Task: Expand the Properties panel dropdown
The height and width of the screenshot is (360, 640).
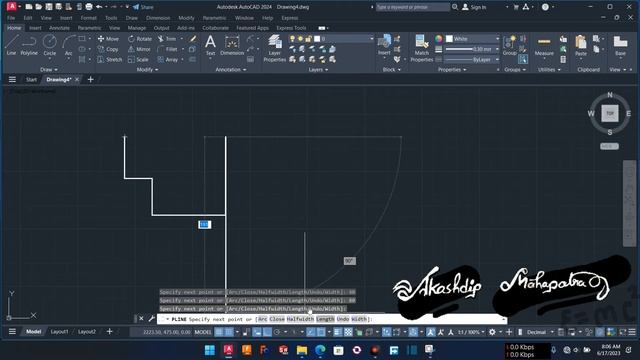Action: pyautogui.click(x=452, y=69)
